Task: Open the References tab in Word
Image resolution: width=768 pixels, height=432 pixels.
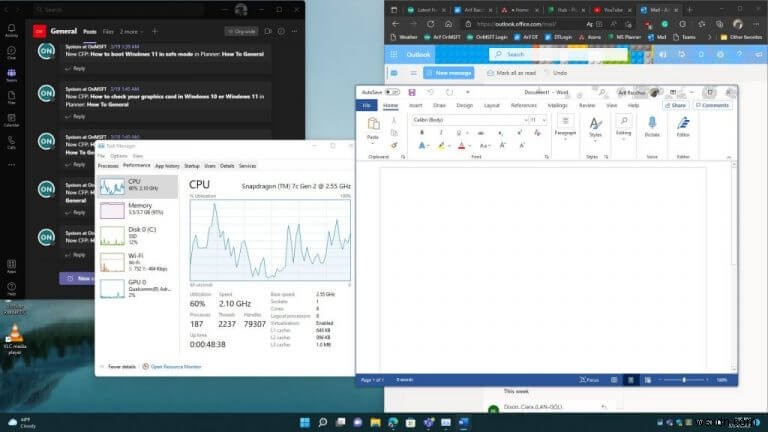Action: pos(524,105)
